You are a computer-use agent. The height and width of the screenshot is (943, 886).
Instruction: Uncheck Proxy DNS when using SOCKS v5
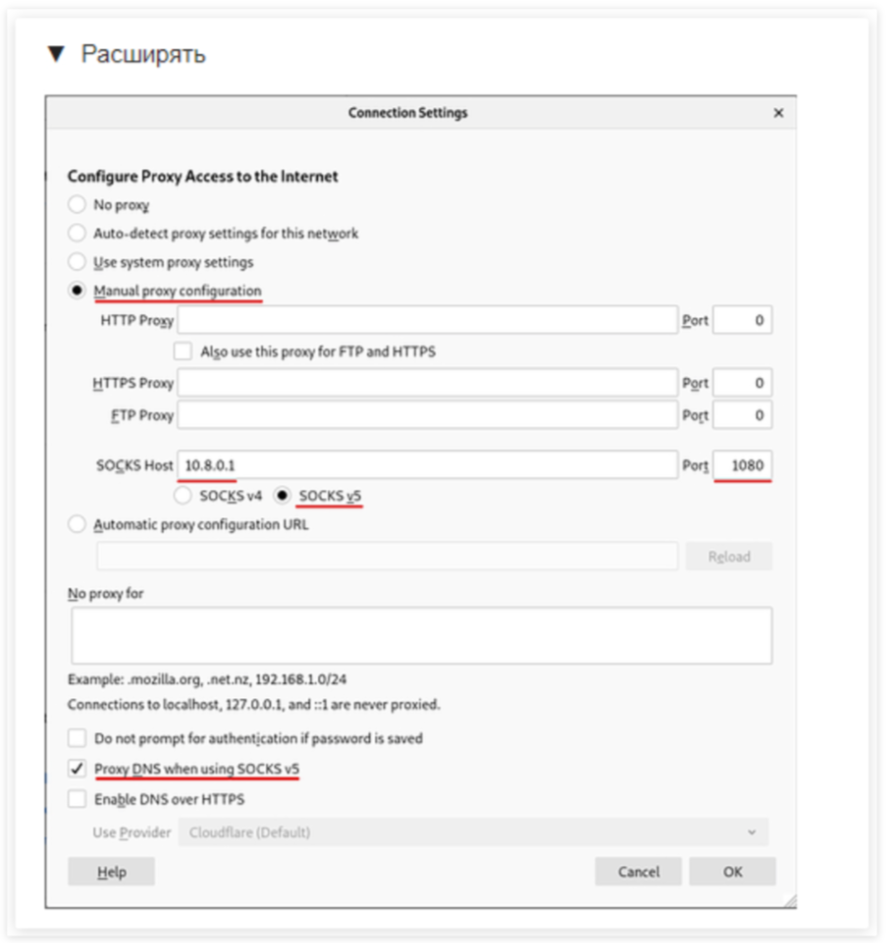77,769
